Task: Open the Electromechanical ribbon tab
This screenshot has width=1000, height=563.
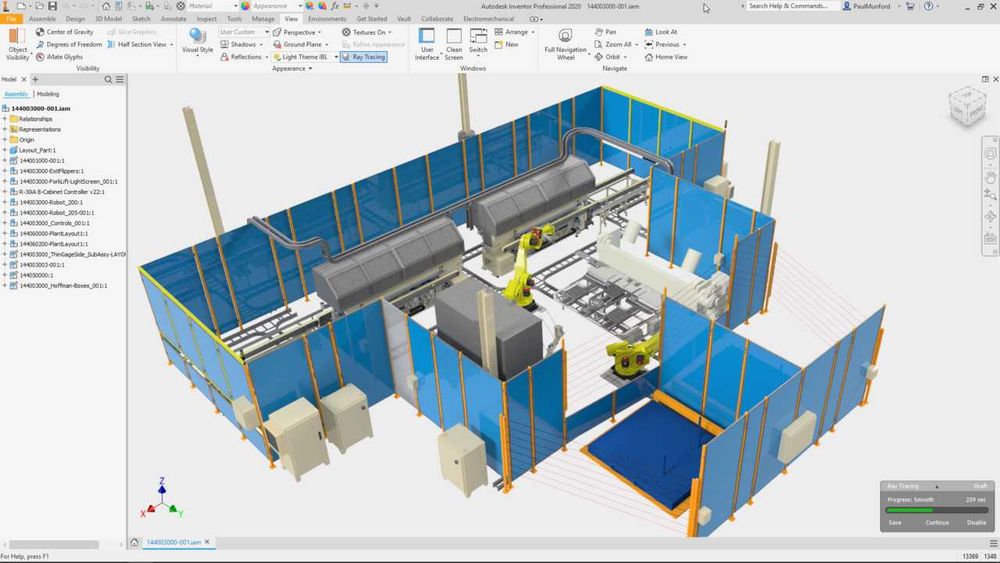Action: [x=489, y=19]
